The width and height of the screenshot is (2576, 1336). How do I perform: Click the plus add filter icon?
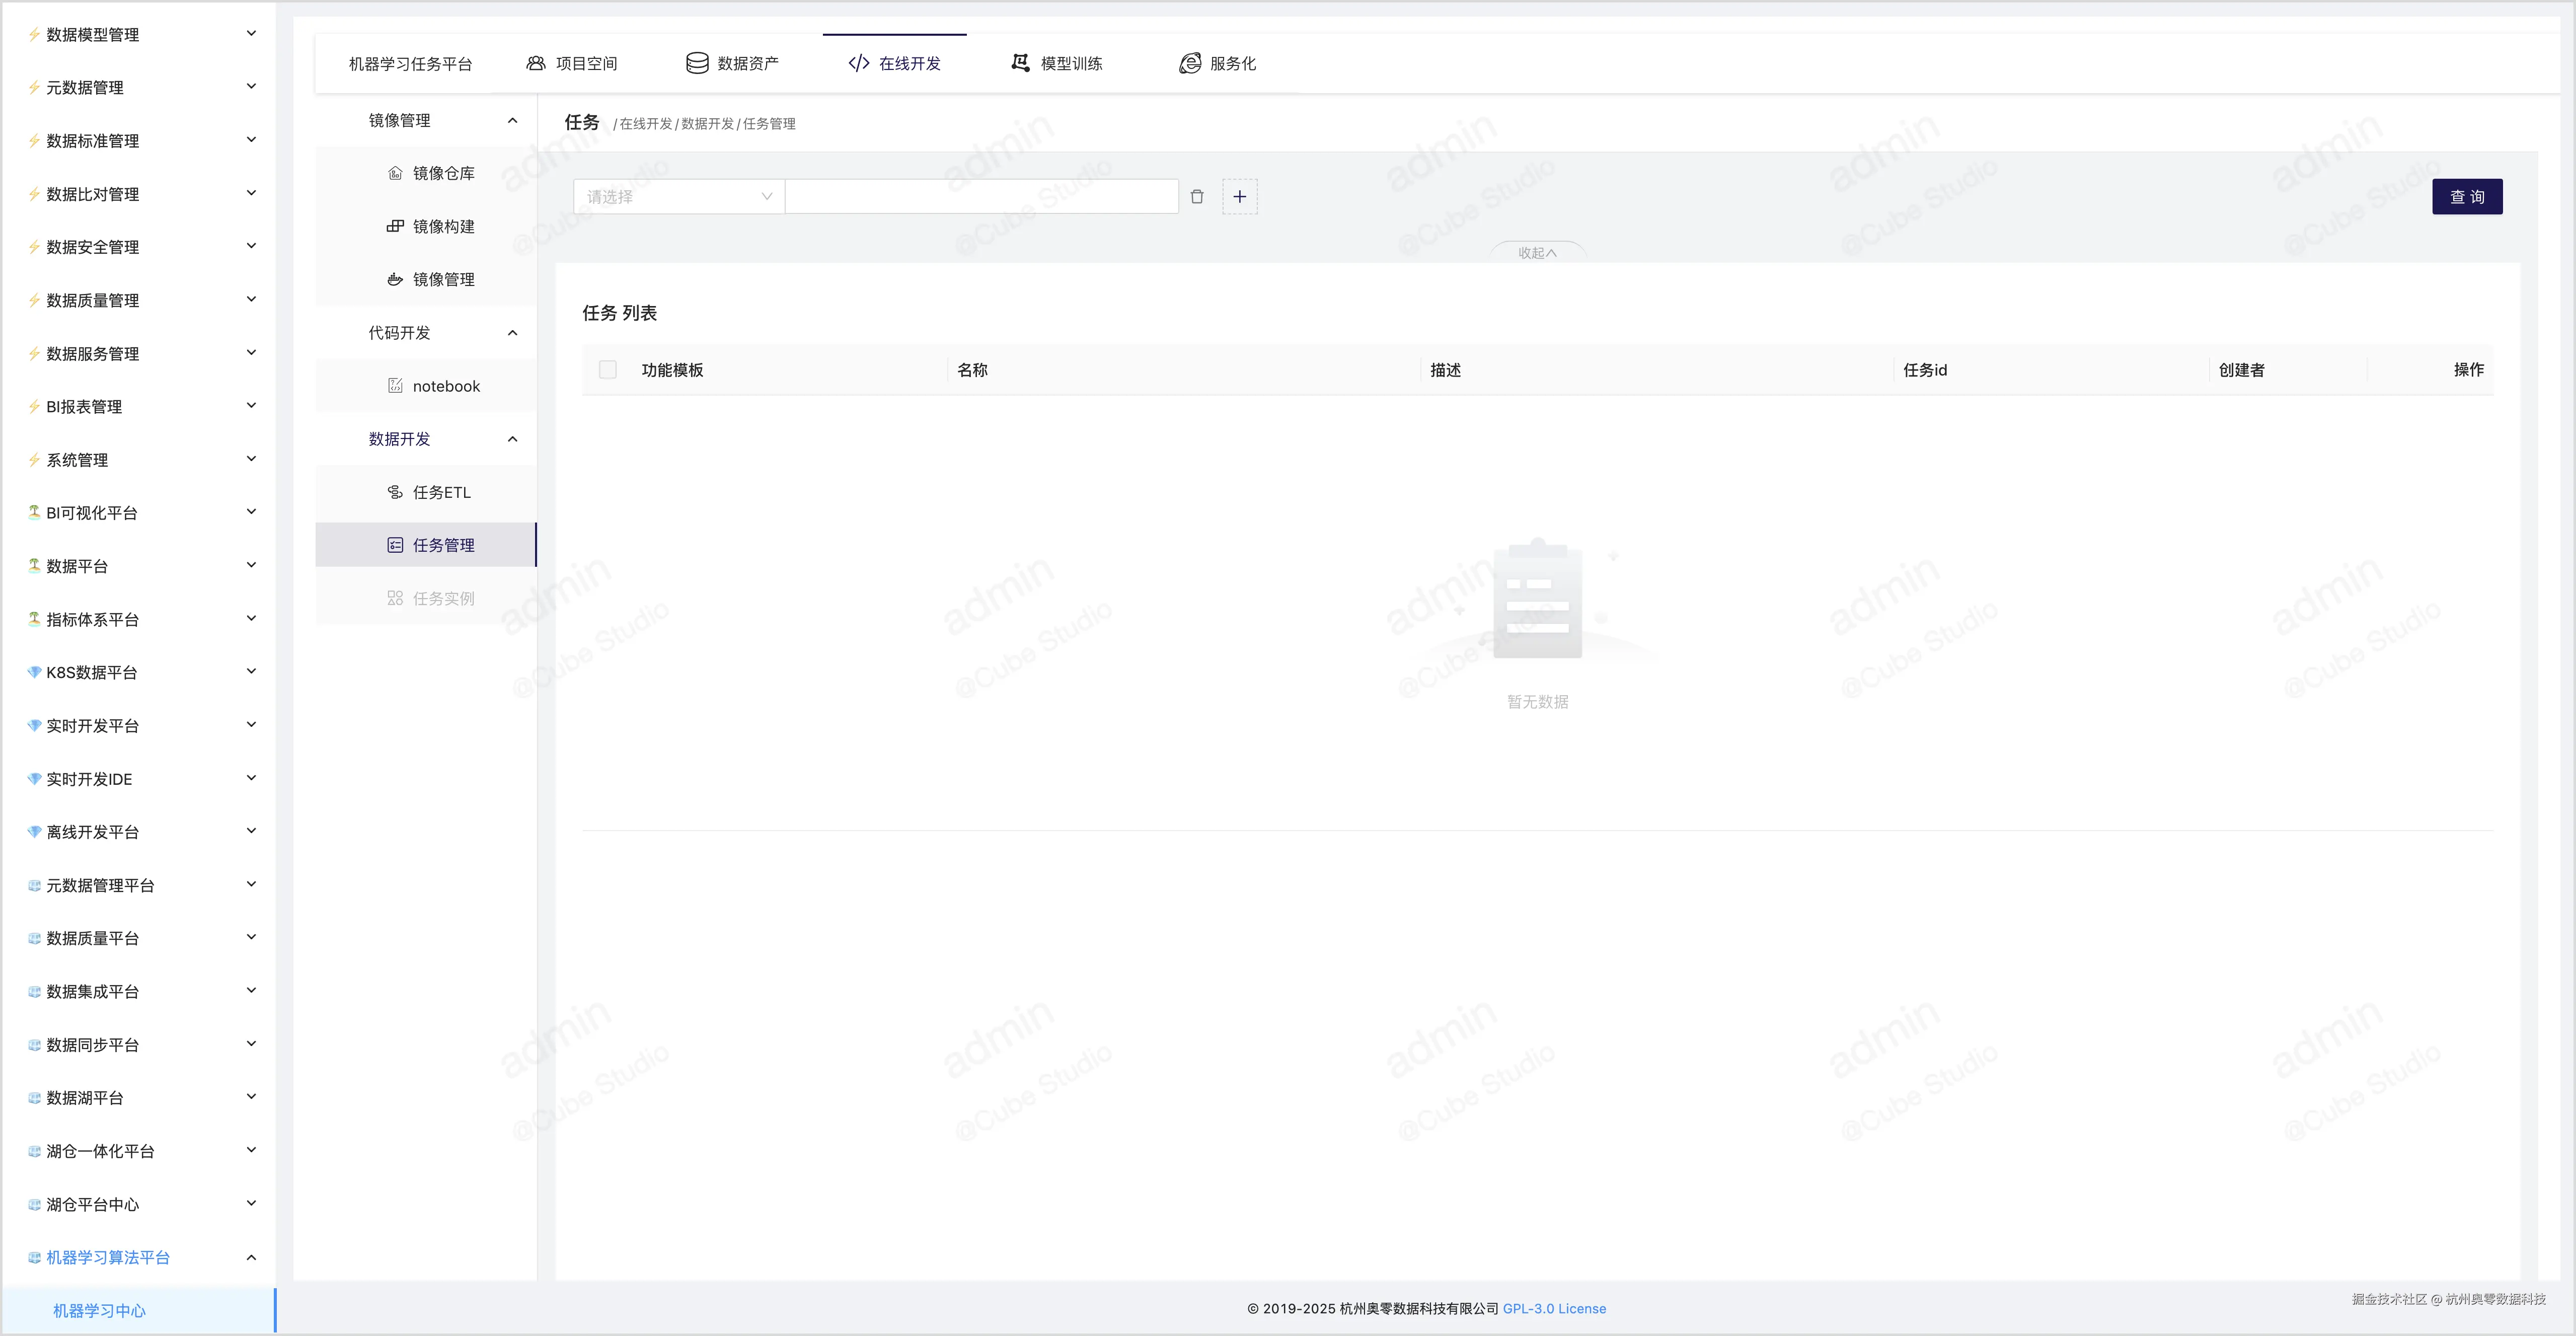click(x=1239, y=197)
